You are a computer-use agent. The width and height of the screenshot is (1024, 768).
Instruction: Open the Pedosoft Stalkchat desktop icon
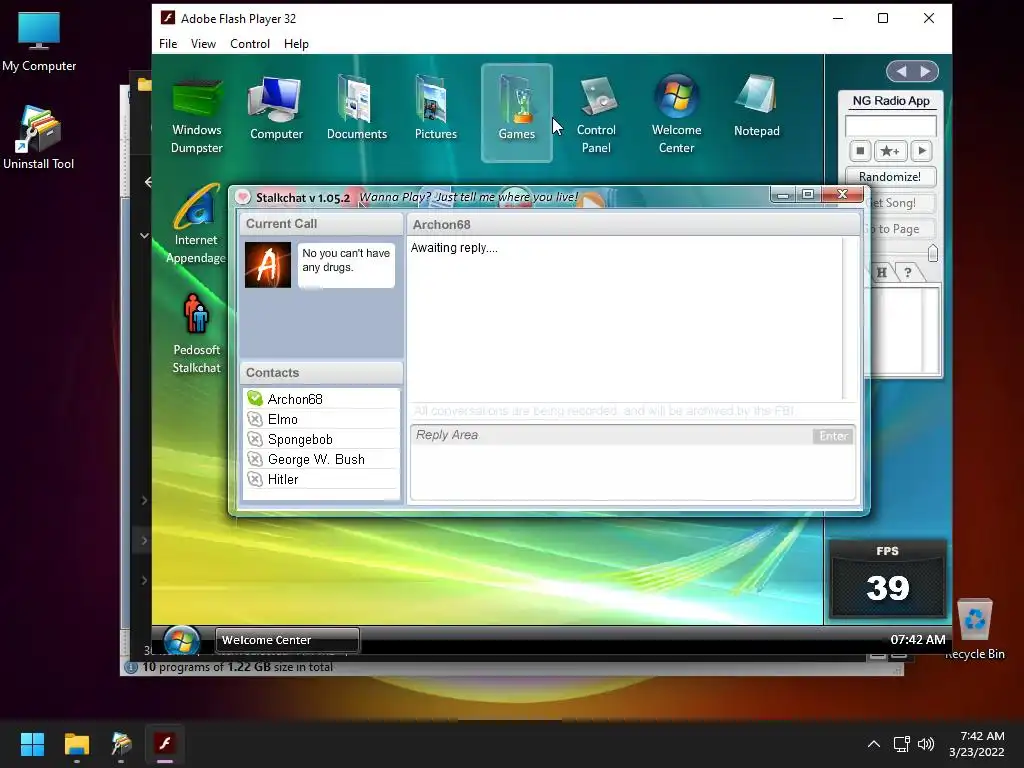pos(196,334)
